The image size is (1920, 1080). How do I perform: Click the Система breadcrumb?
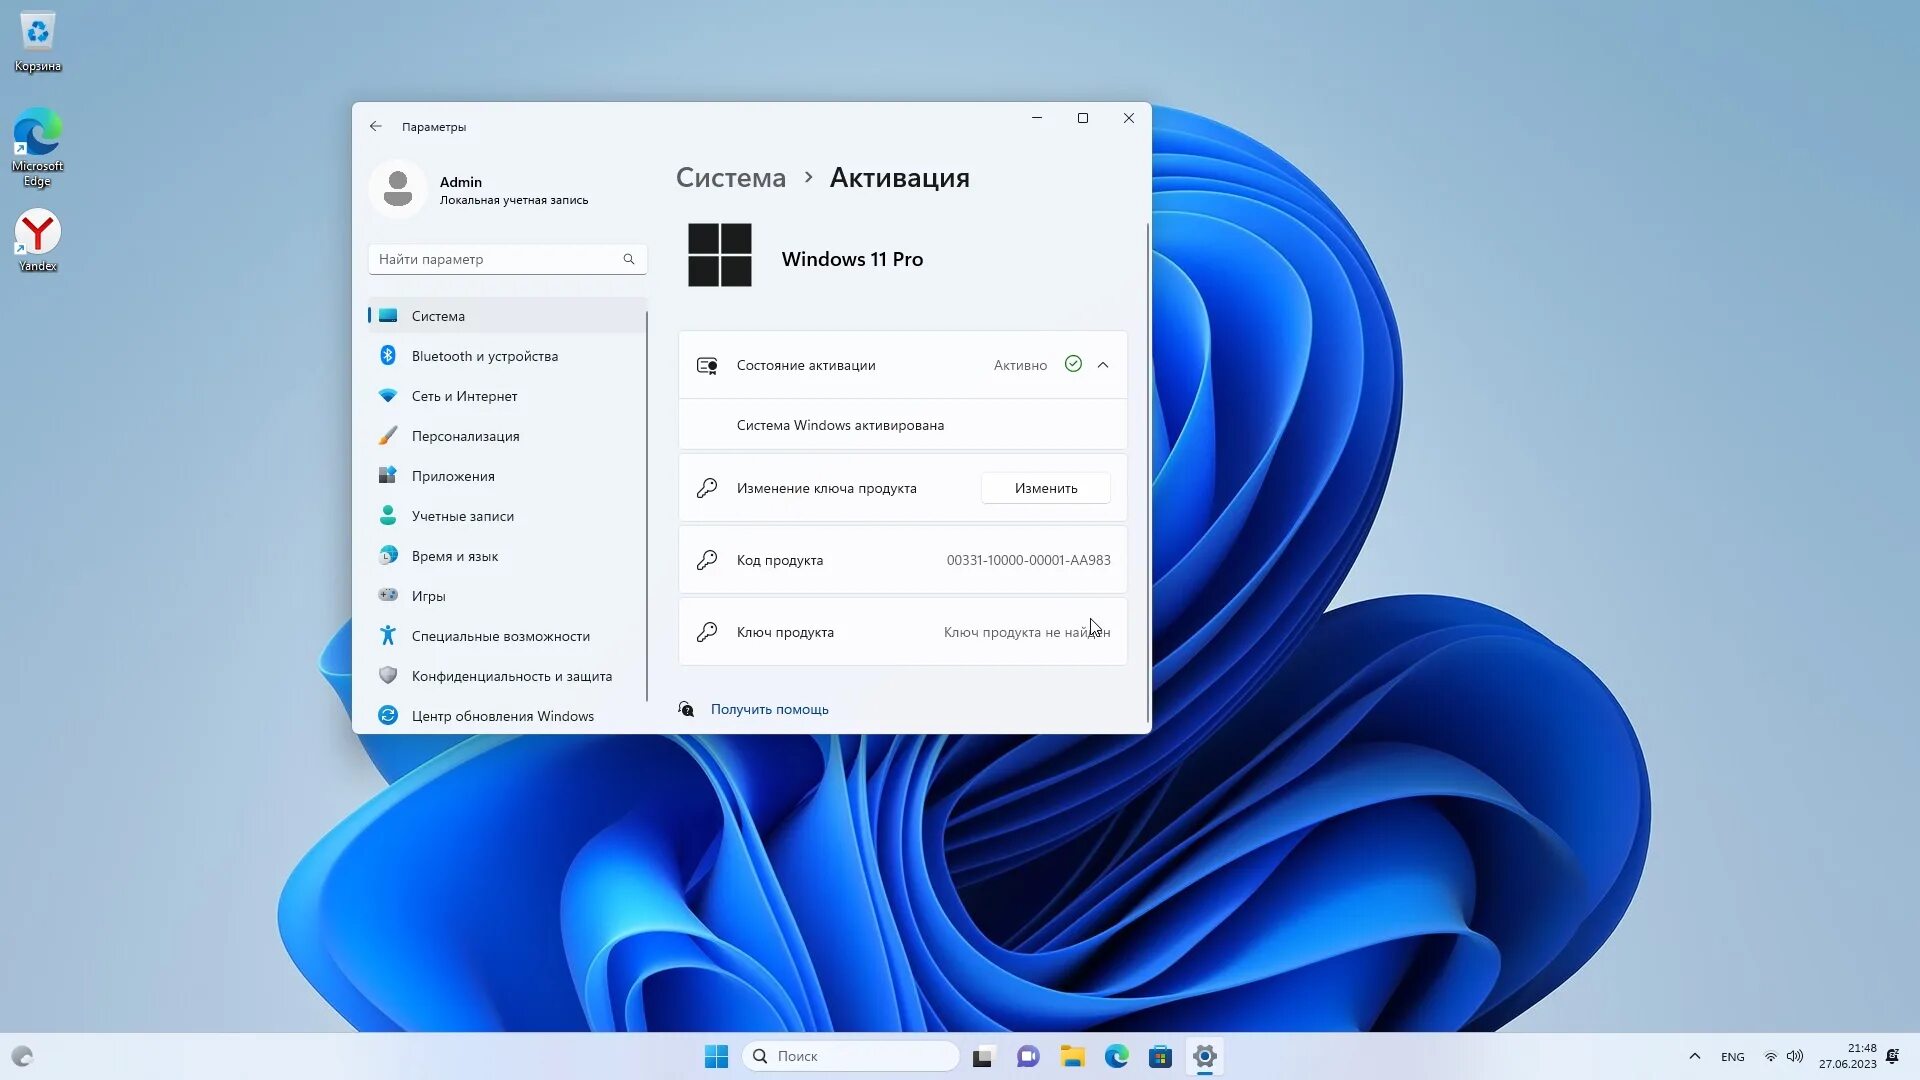pos(730,178)
